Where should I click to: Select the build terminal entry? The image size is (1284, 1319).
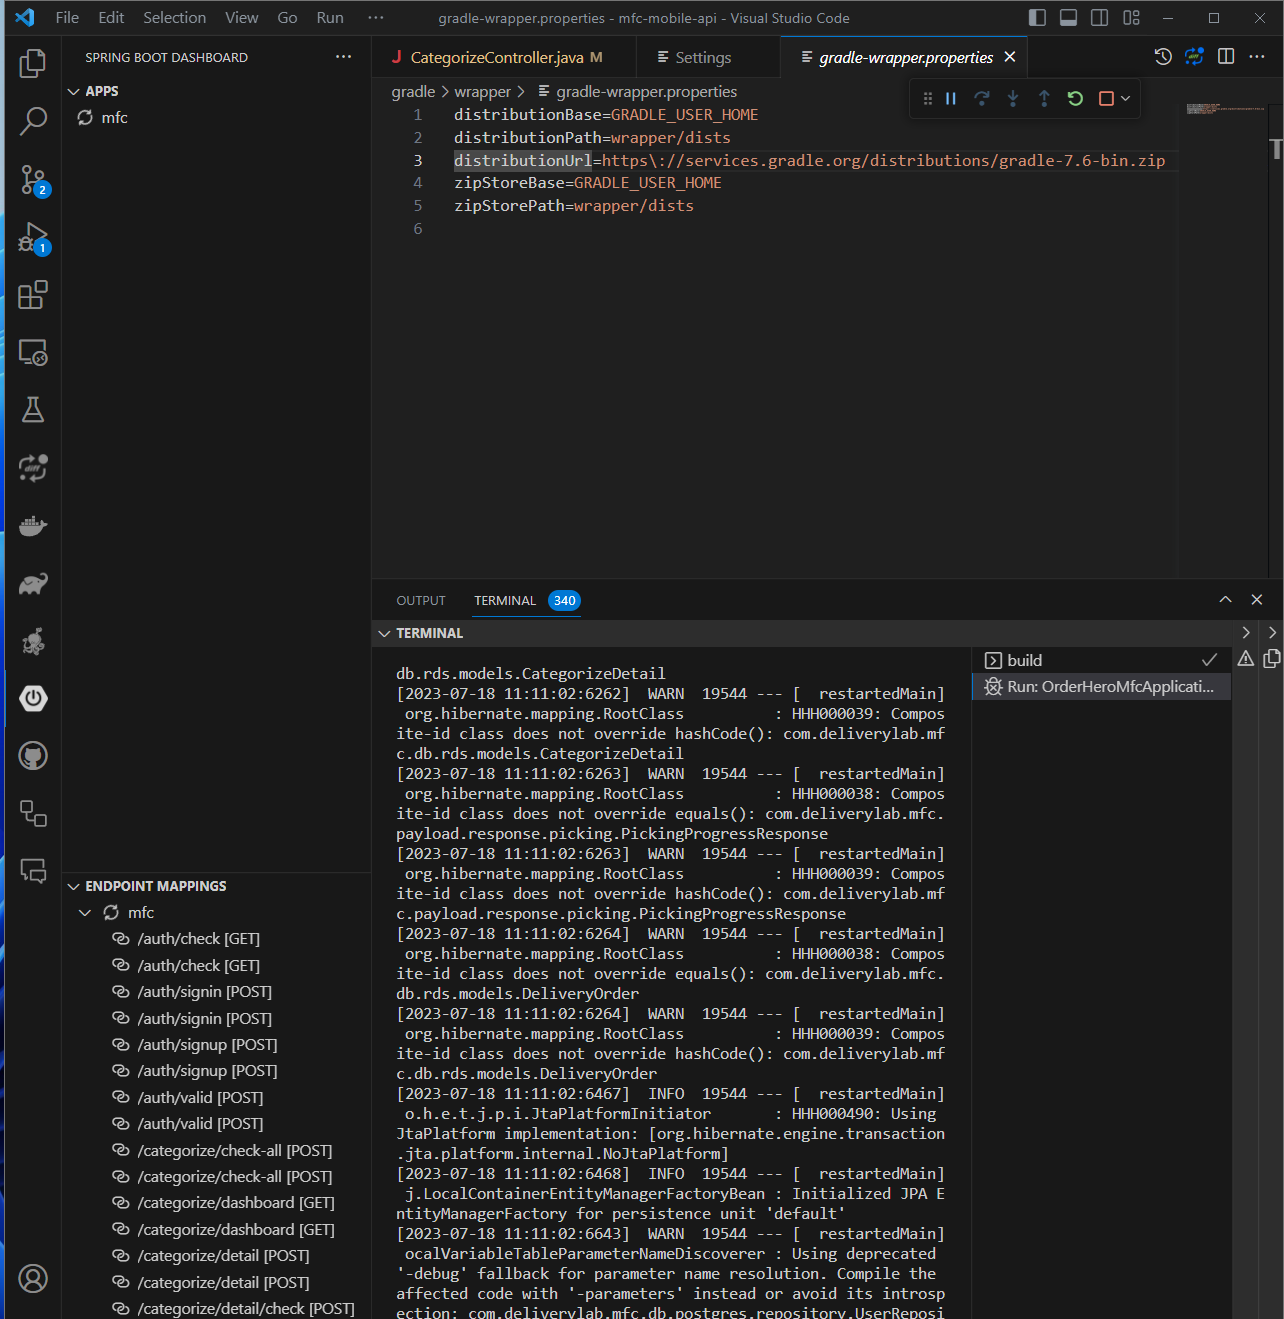coord(1101,660)
